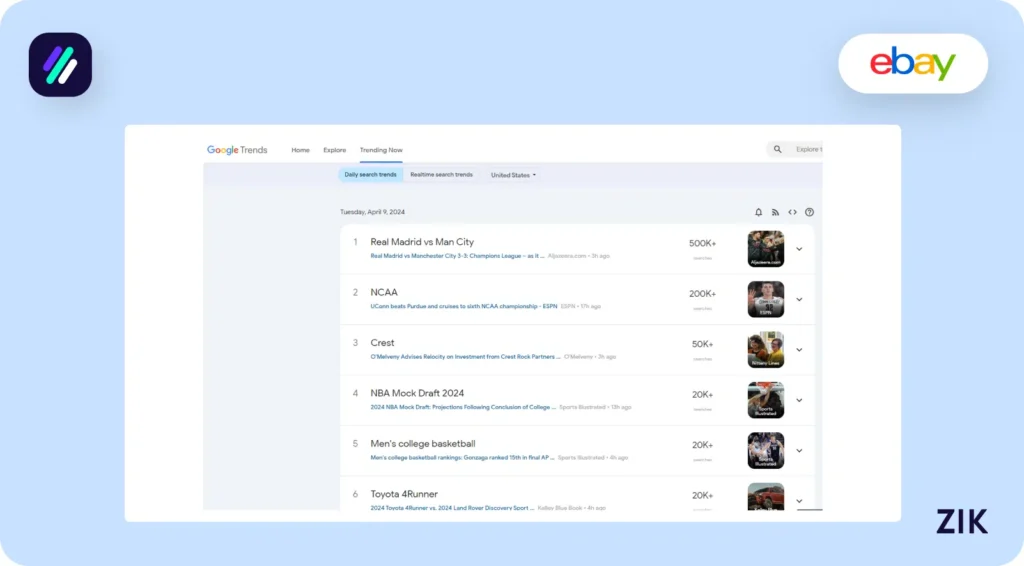Select Daily search trends tab
1024x566 pixels.
pyautogui.click(x=370, y=175)
